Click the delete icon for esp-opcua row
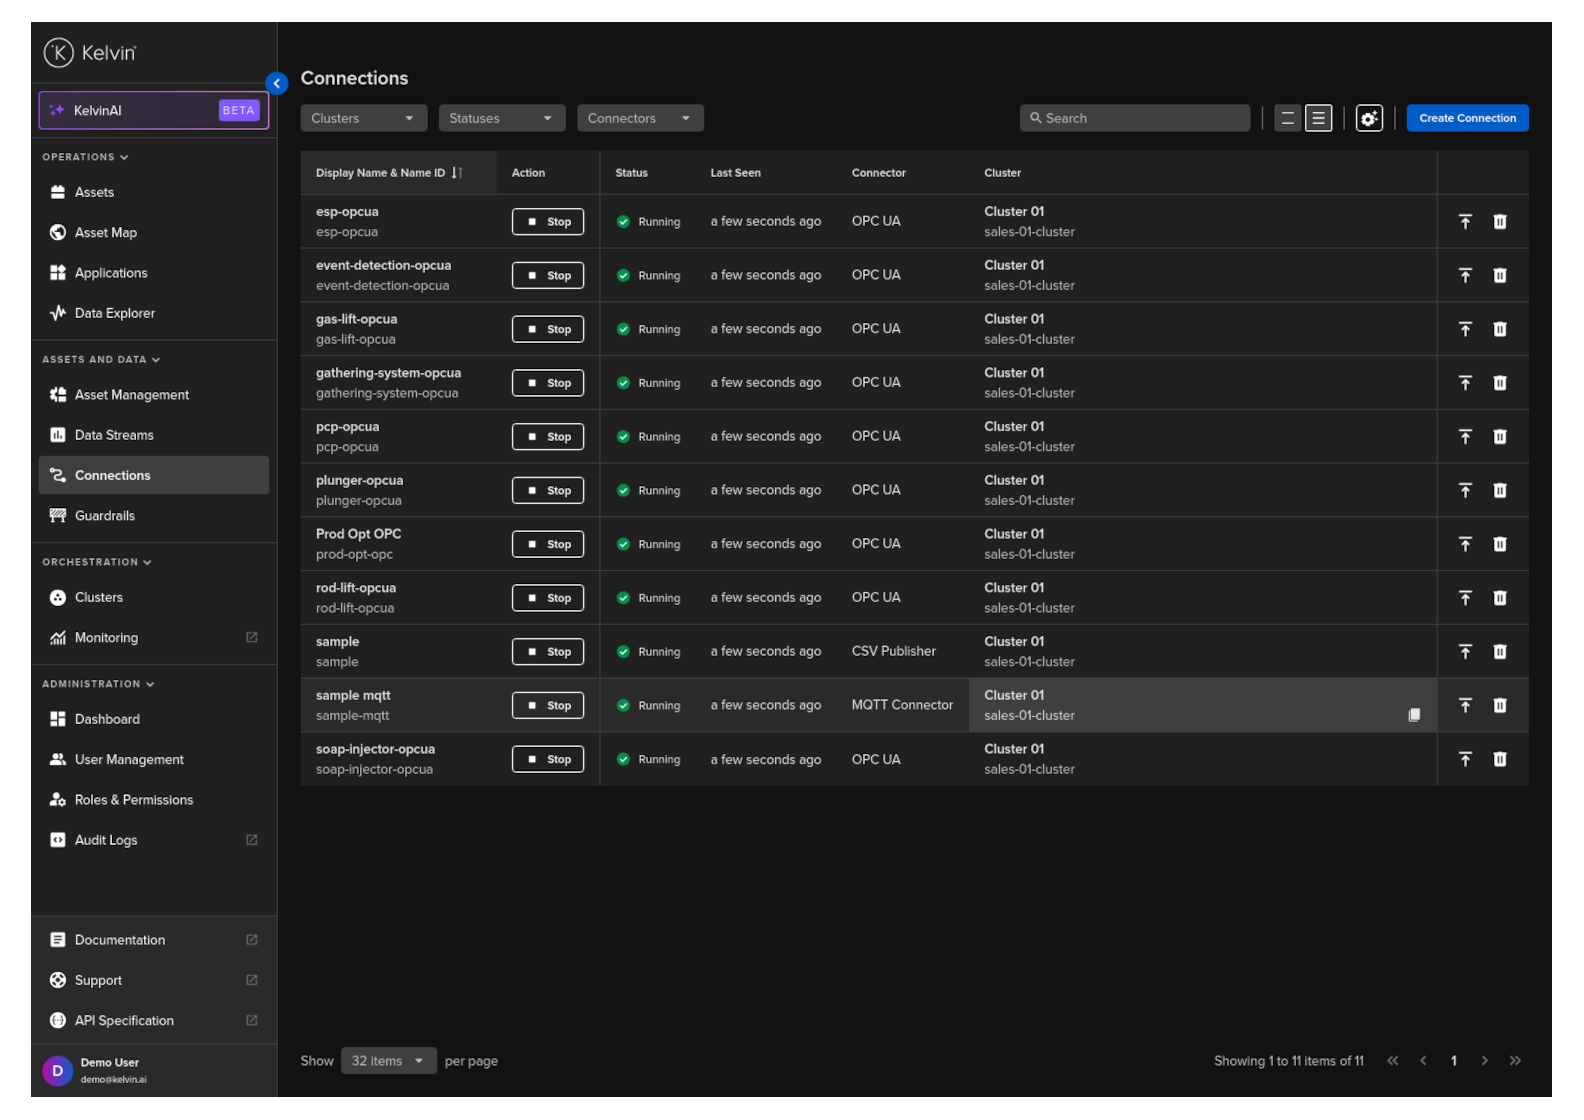This screenshot has width=1584, height=1120. coord(1499,222)
